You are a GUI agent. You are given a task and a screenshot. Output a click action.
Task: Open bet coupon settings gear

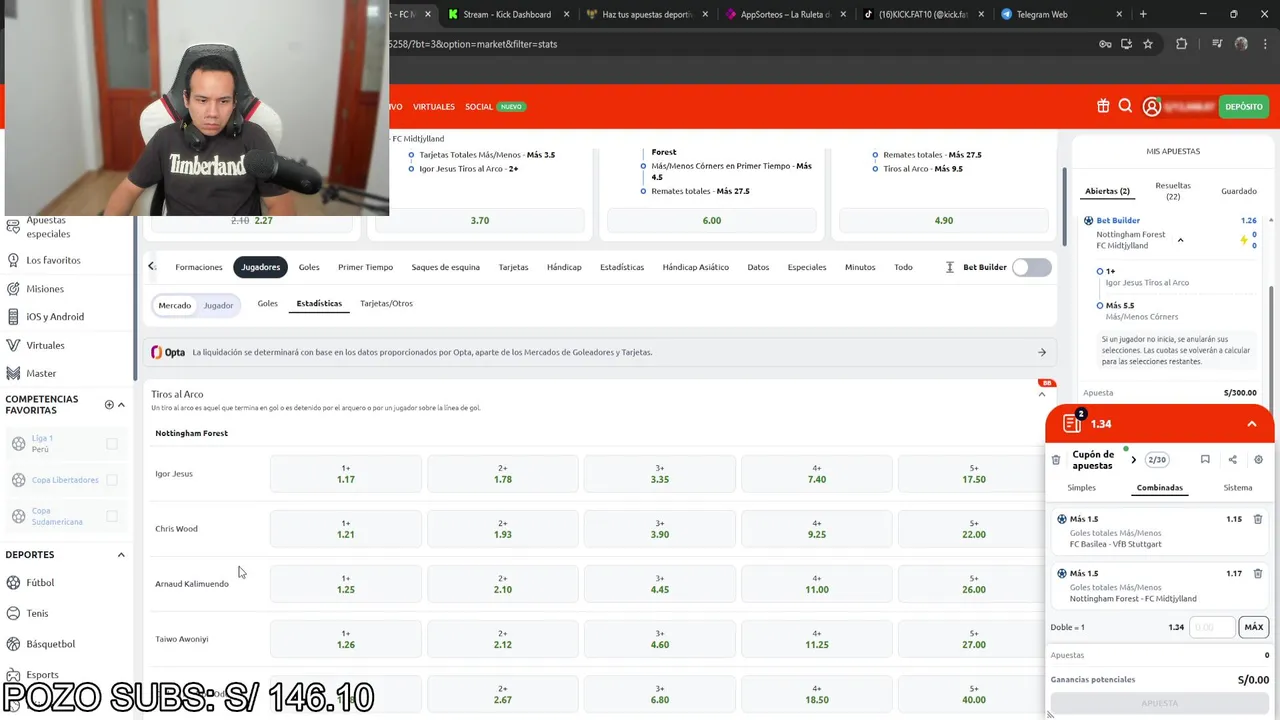click(1258, 460)
